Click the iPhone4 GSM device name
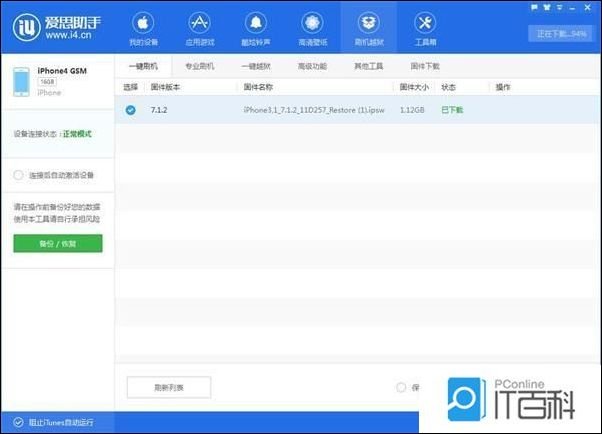Image resolution: width=602 pixels, height=434 pixels. click(x=62, y=71)
